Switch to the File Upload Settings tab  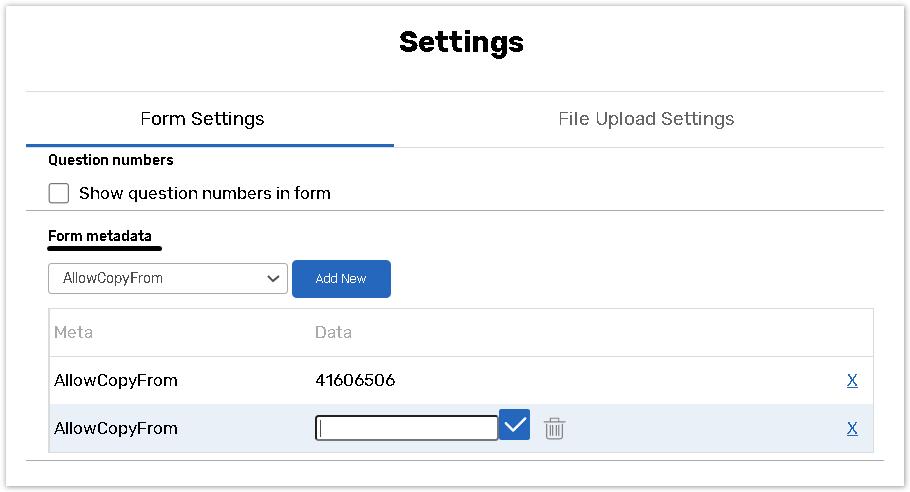coord(646,119)
